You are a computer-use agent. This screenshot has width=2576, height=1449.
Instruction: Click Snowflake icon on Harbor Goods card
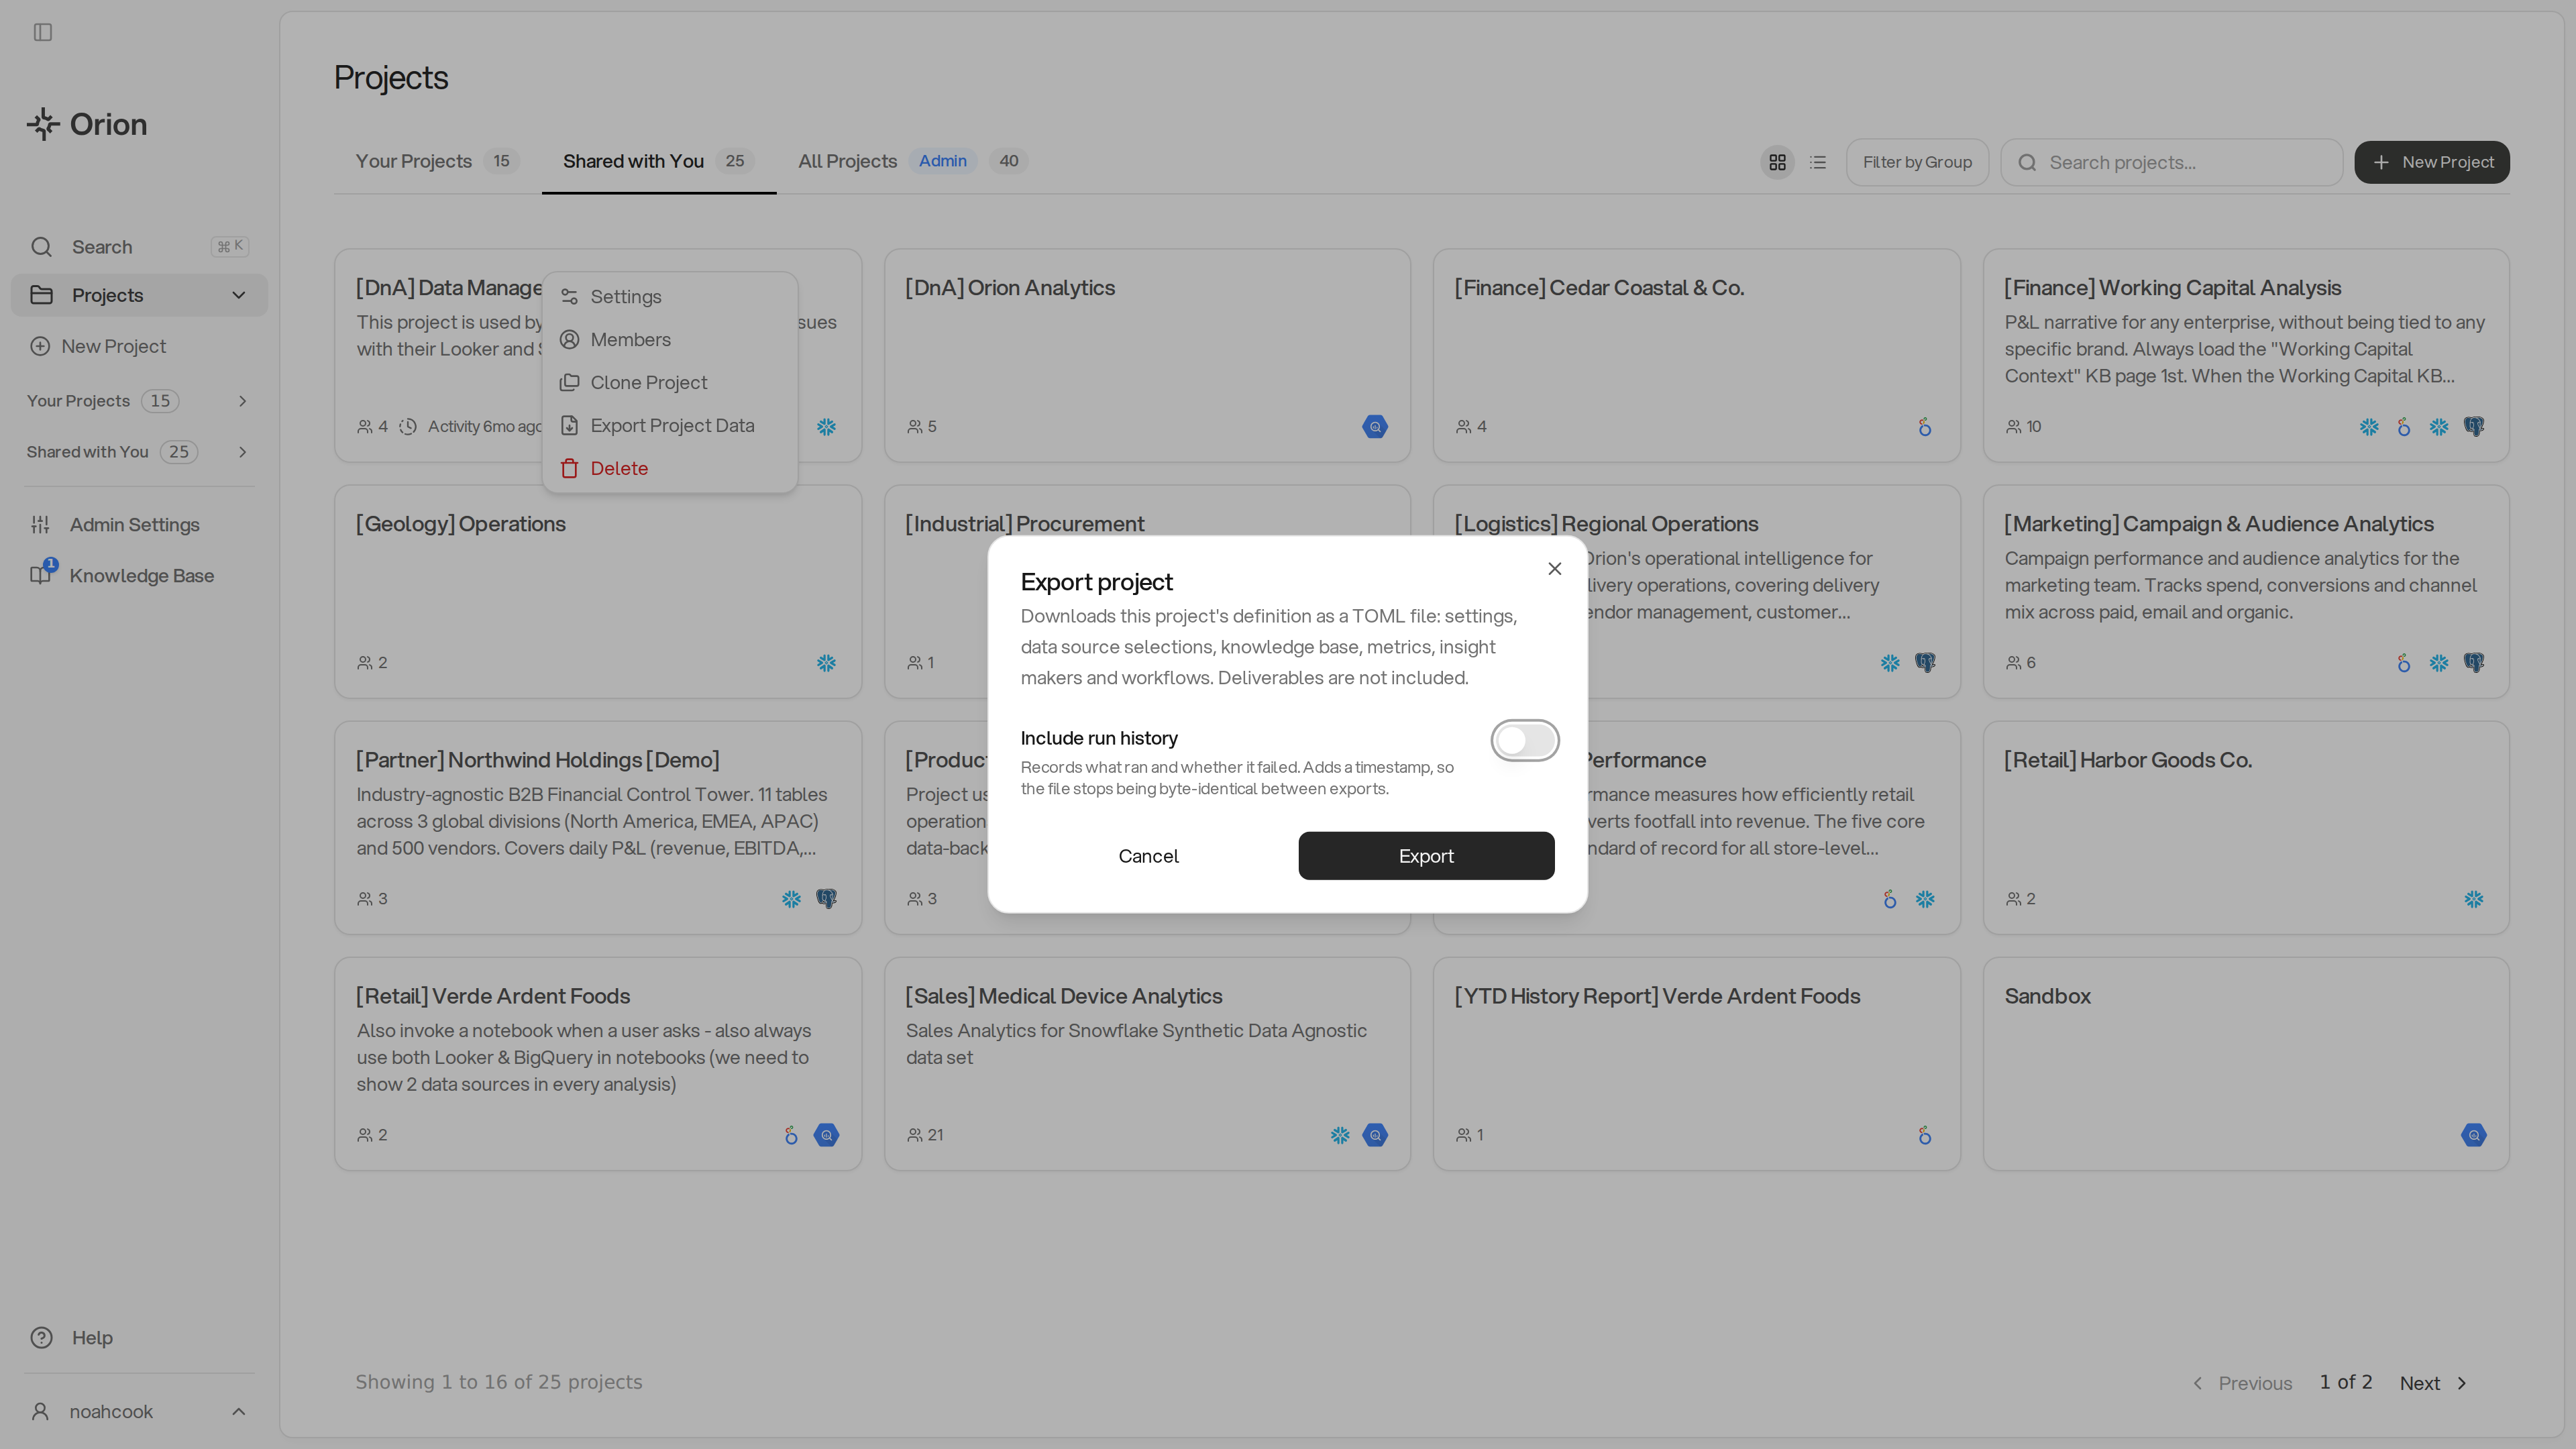coord(2473,899)
